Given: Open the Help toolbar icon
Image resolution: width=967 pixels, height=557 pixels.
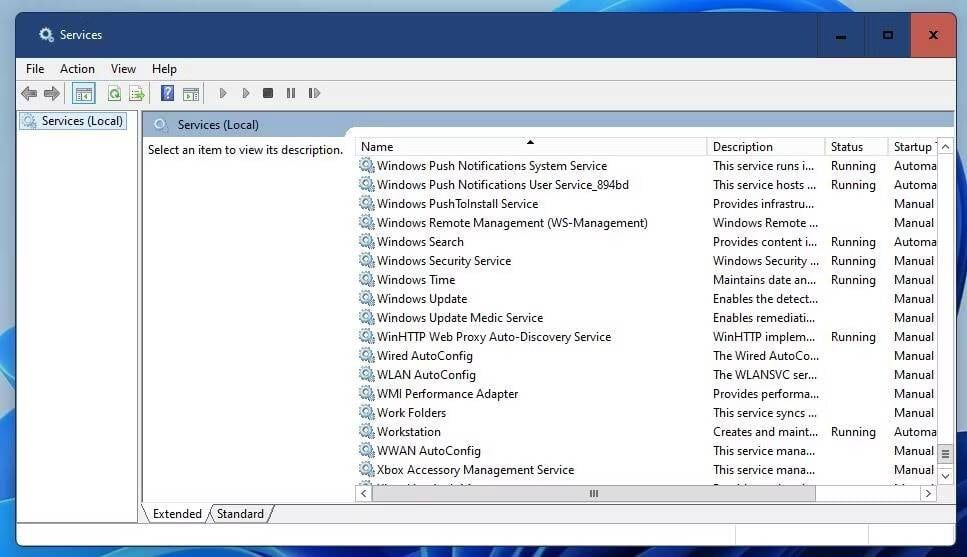Looking at the screenshot, I should 167,93.
